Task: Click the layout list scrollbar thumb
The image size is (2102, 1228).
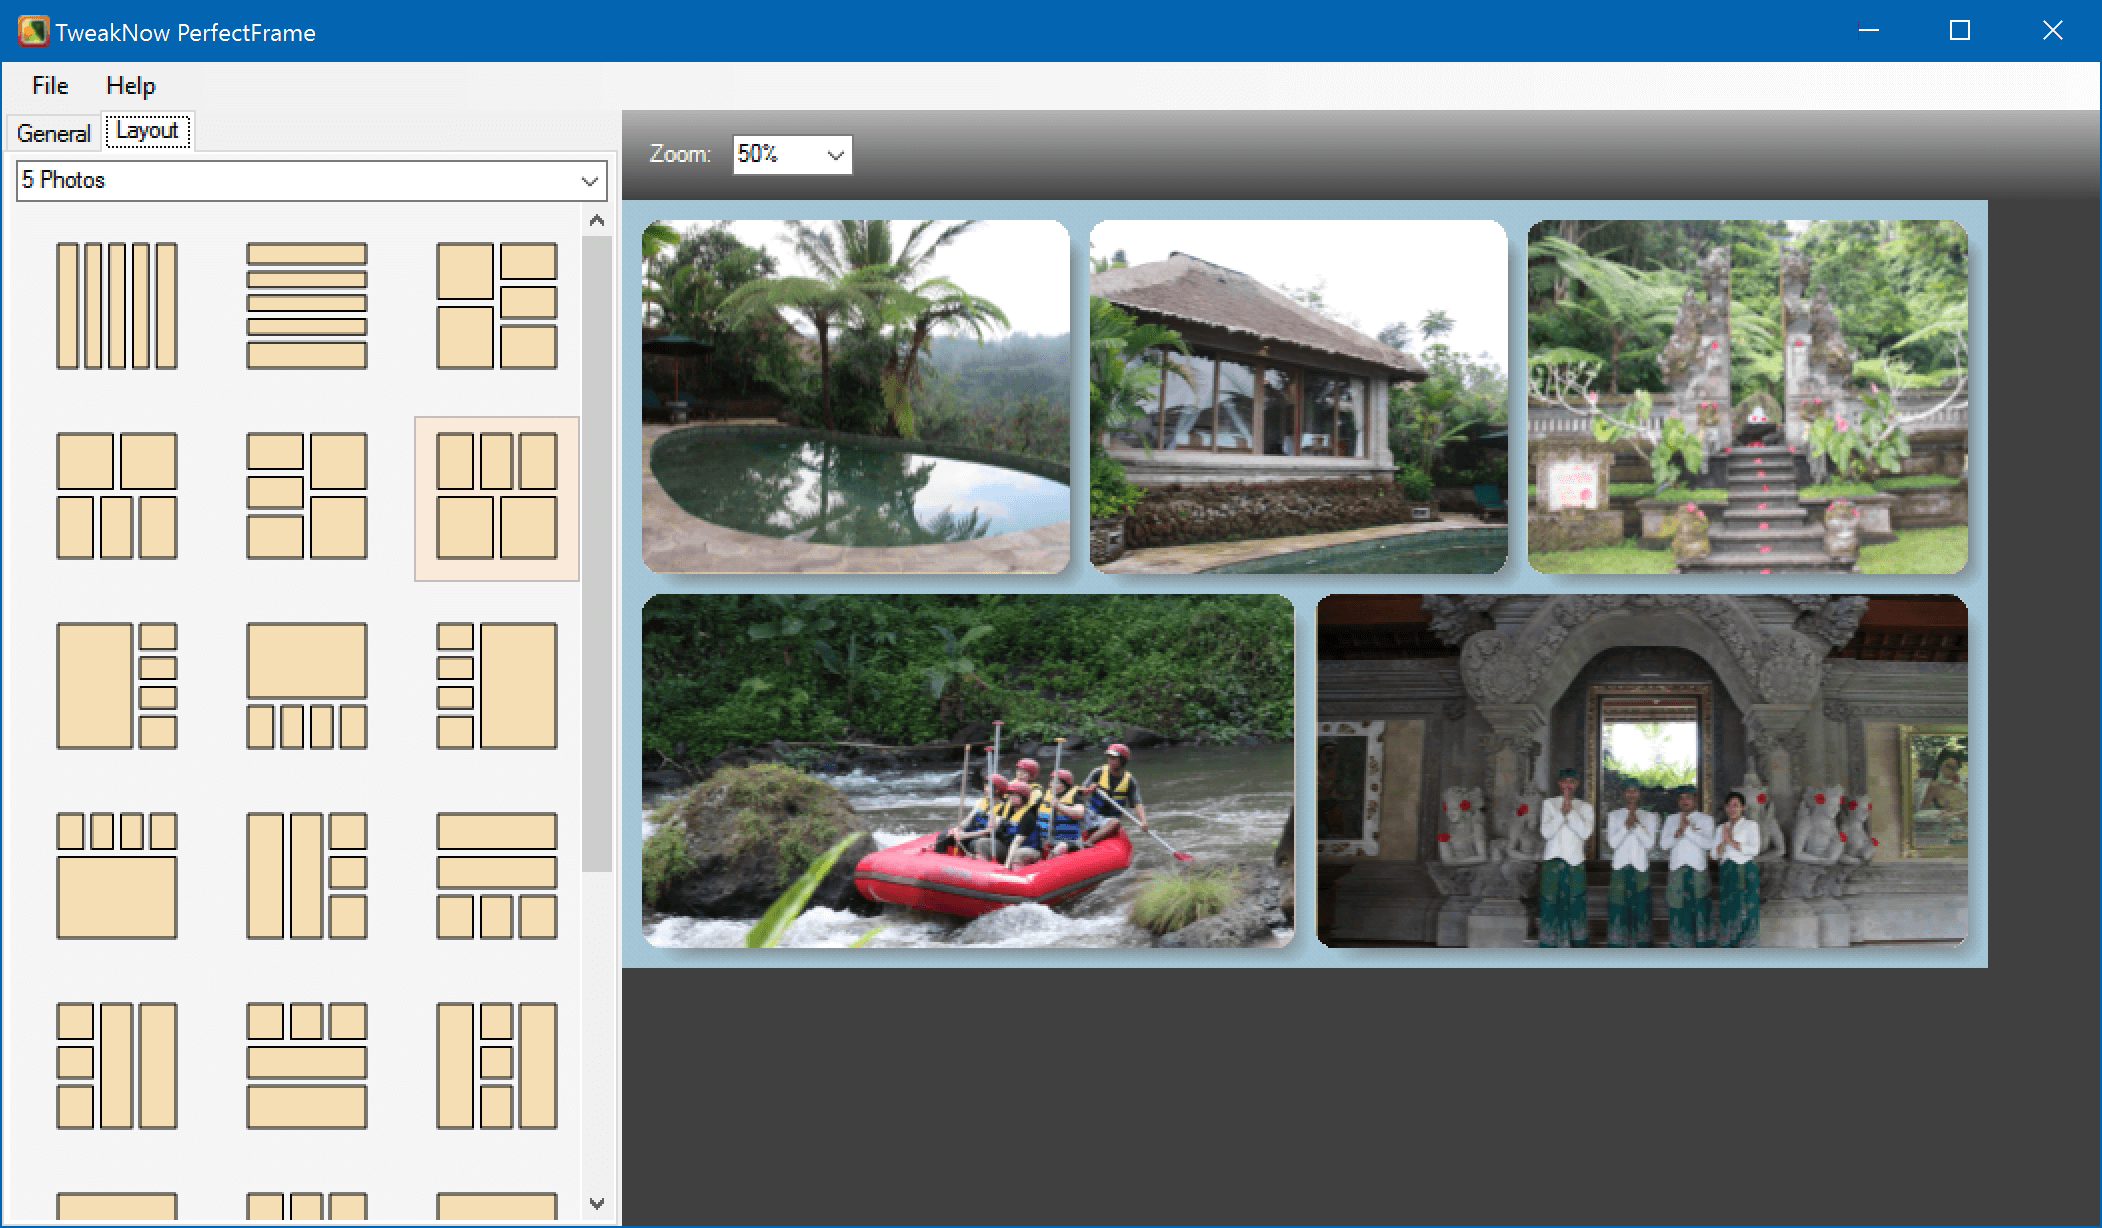Action: [597, 554]
